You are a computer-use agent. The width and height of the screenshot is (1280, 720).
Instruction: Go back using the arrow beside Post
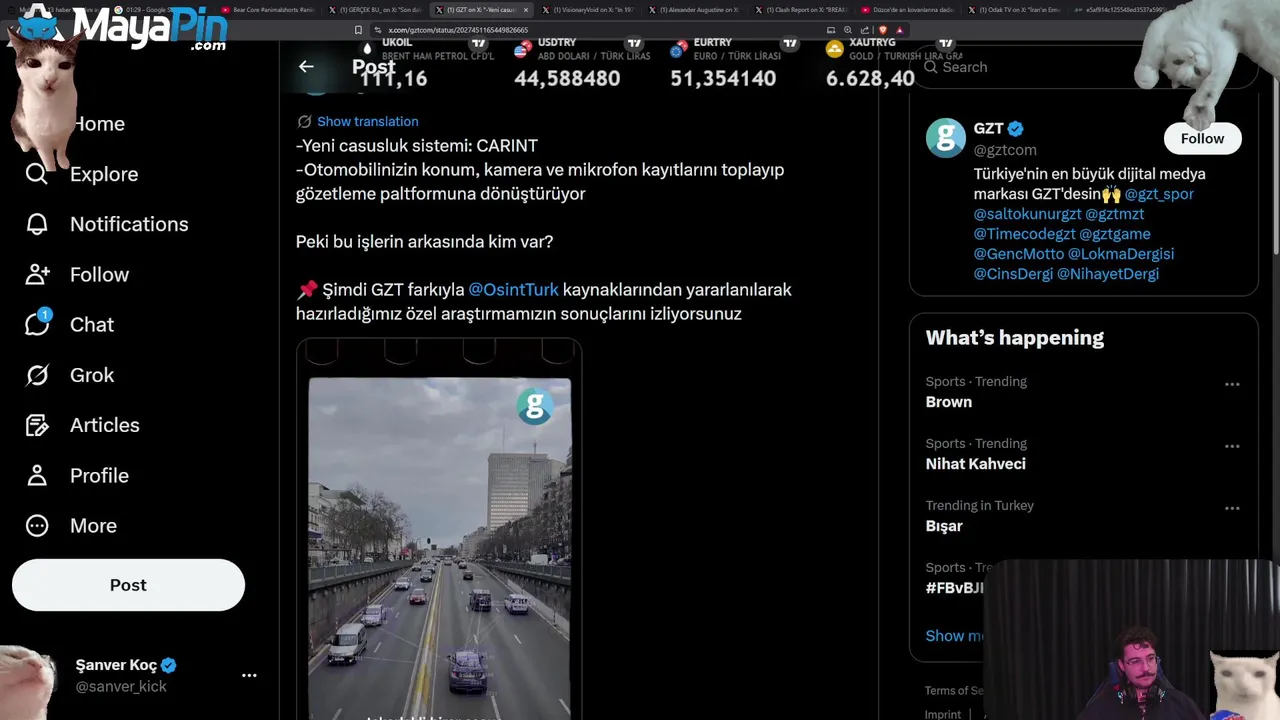coord(306,67)
